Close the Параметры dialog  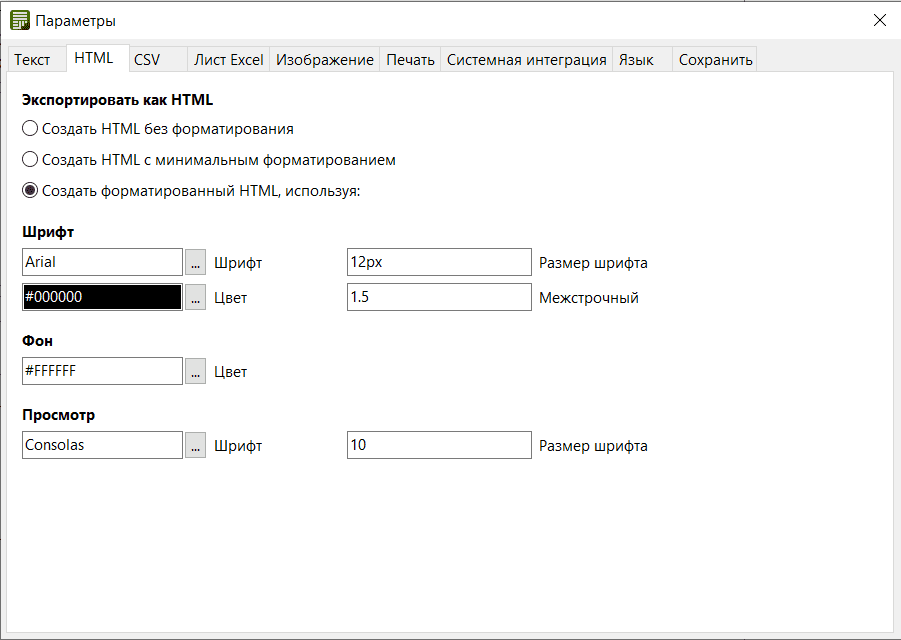[x=879, y=20]
